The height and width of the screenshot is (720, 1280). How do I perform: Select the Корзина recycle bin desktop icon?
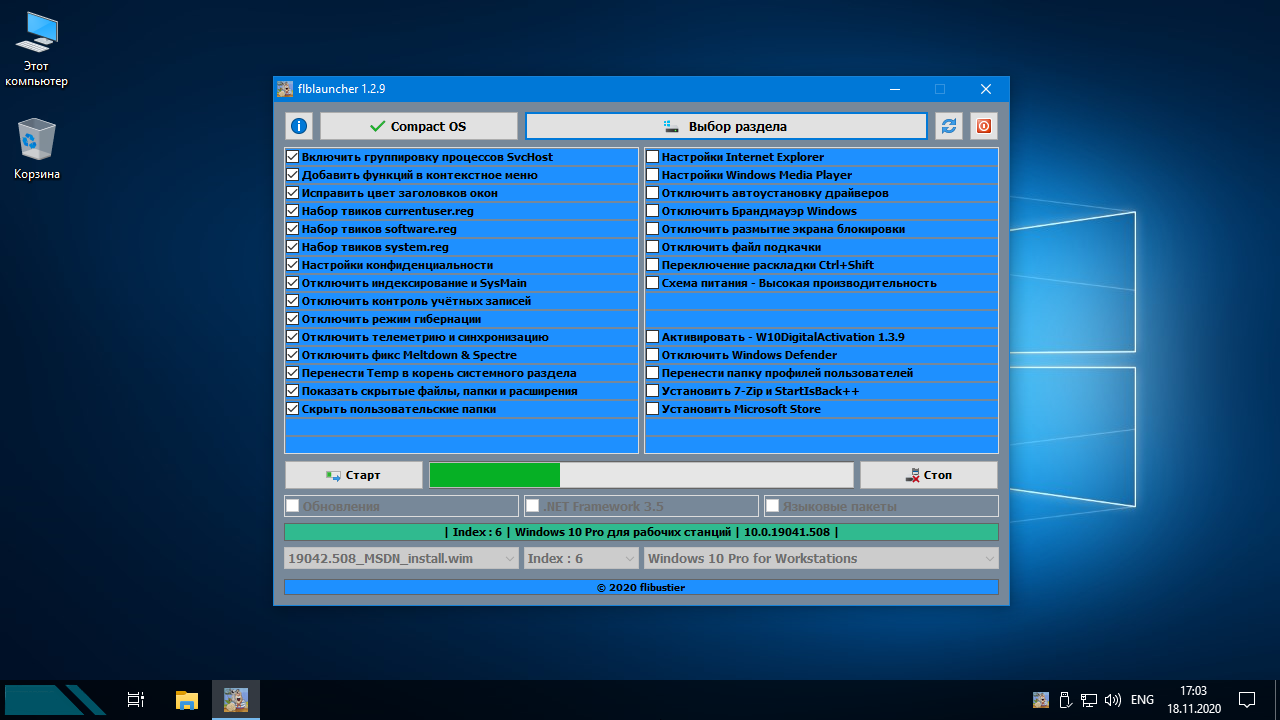click(37, 149)
